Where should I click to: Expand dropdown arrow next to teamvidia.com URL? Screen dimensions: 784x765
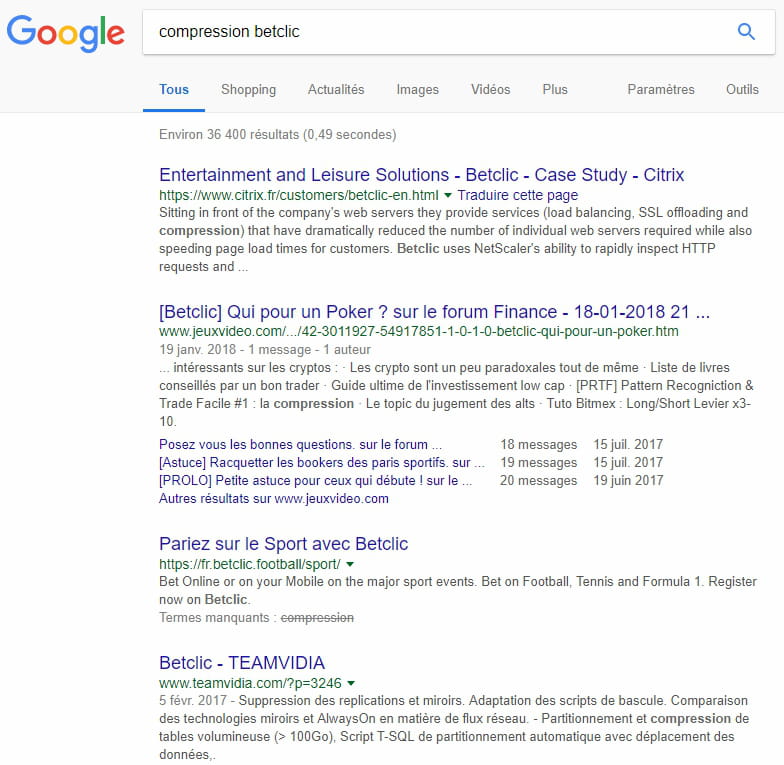(351, 683)
